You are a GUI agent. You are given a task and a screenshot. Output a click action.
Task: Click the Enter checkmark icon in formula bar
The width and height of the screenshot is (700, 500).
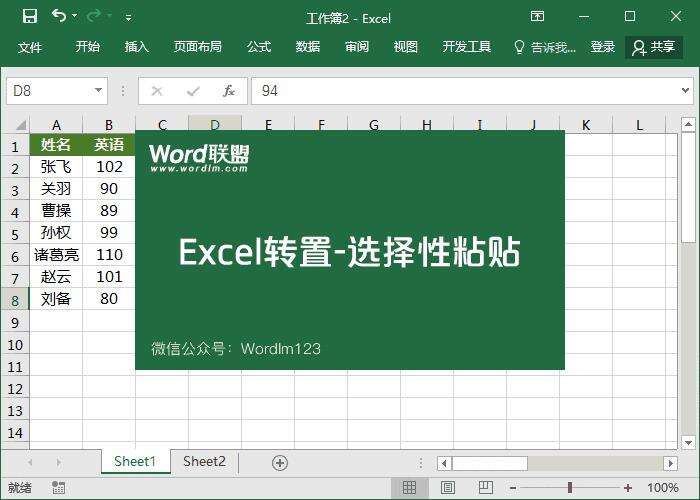pyautogui.click(x=193, y=91)
